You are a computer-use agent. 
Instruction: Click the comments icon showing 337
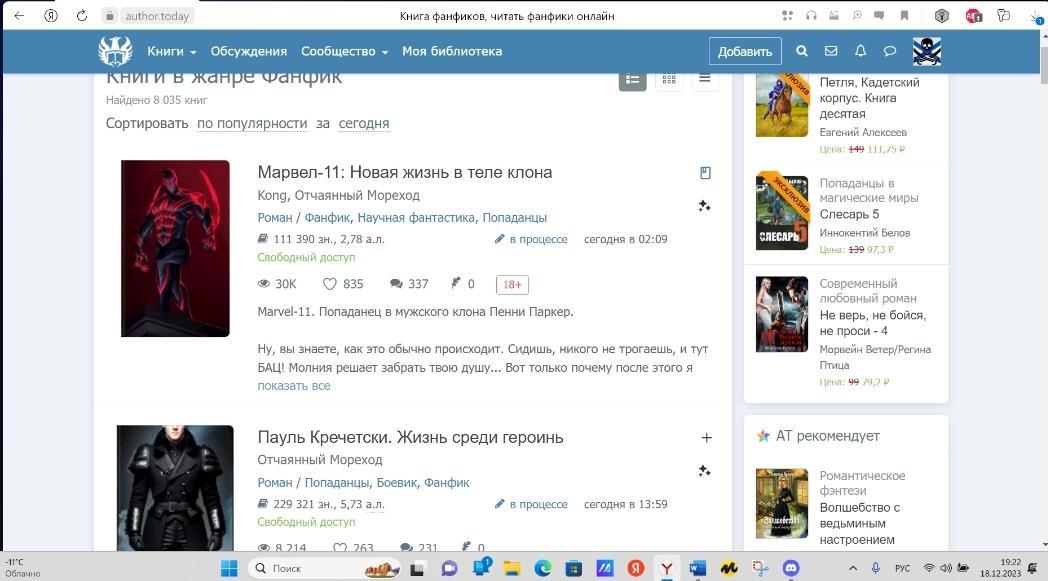396,284
